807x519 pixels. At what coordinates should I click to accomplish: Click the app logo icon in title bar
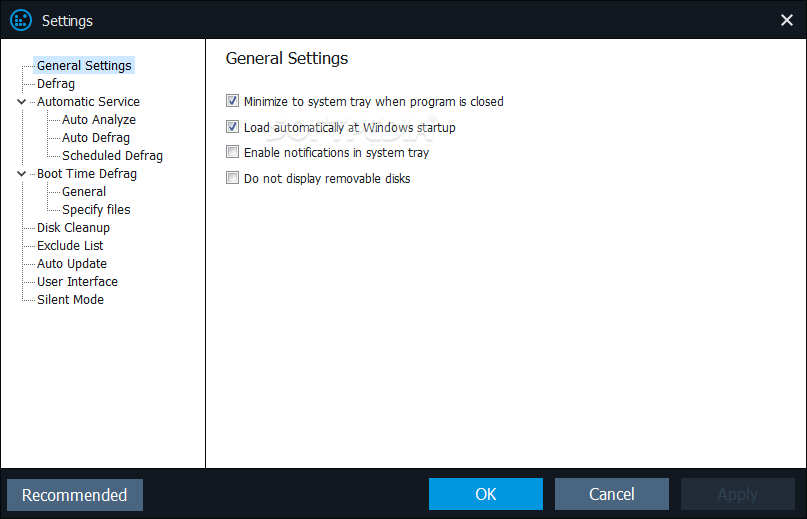click(x=21, y=21)
